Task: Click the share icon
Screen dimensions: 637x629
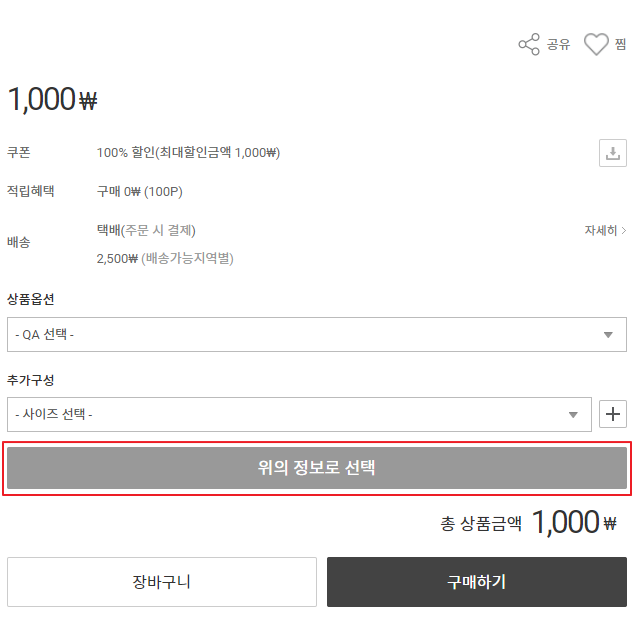Action: tap(529, 44)
